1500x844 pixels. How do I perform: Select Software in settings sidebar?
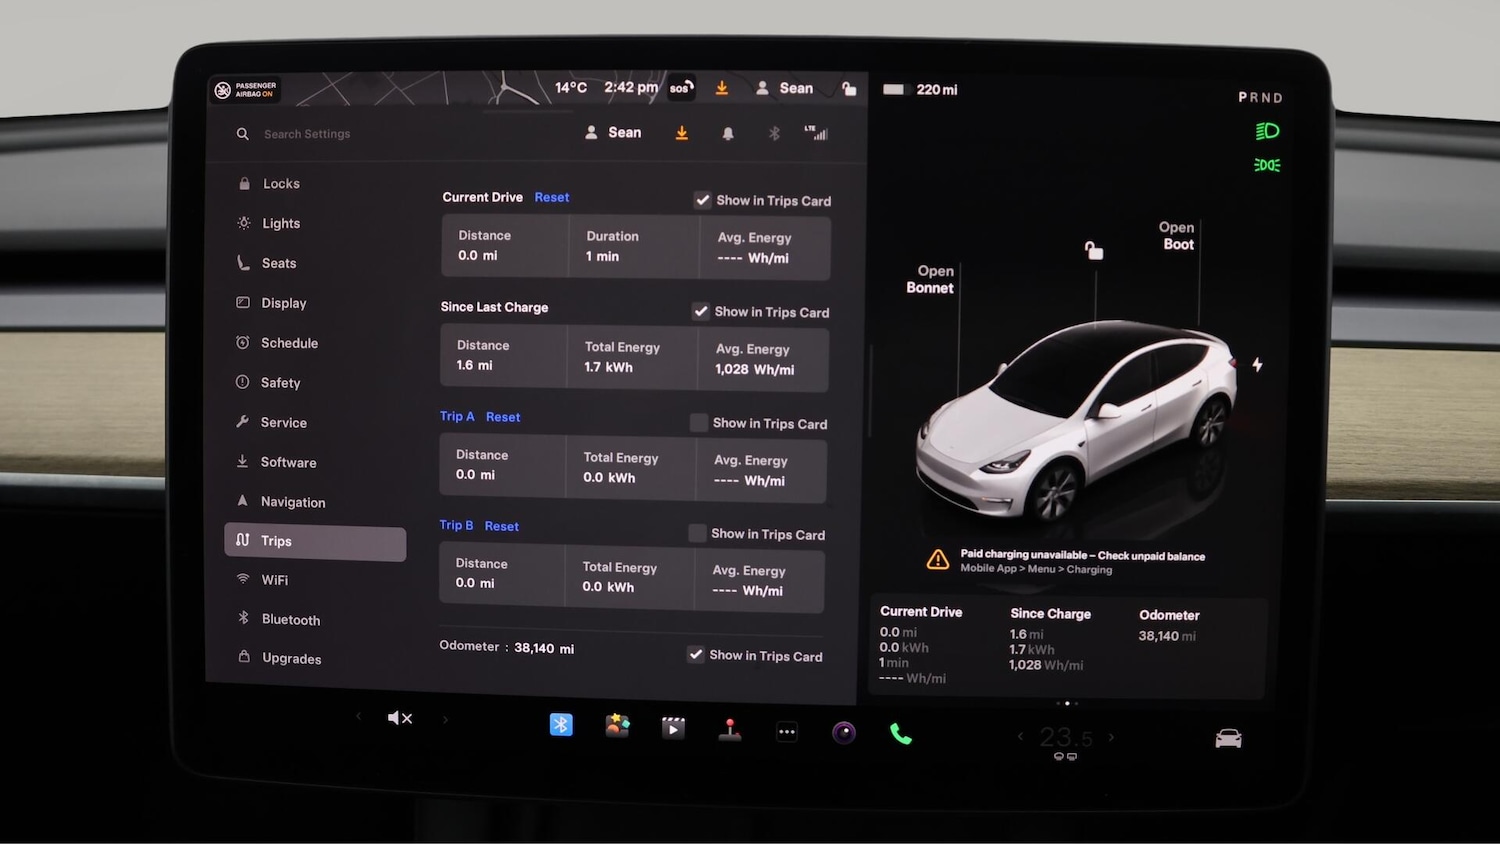288,462
